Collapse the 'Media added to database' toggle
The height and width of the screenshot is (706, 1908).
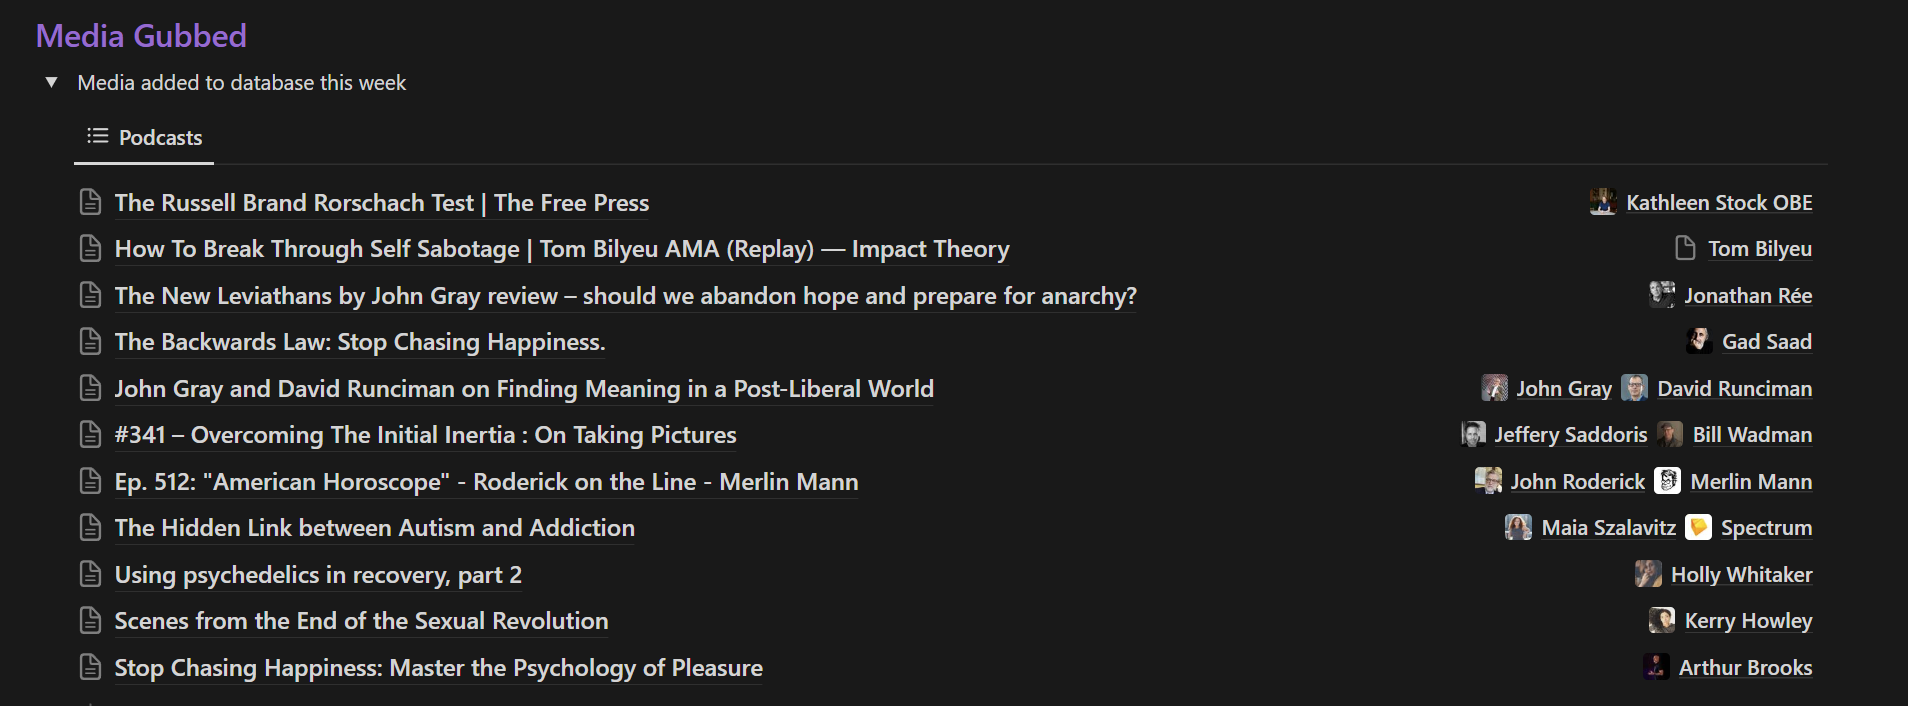click(52, 83)
